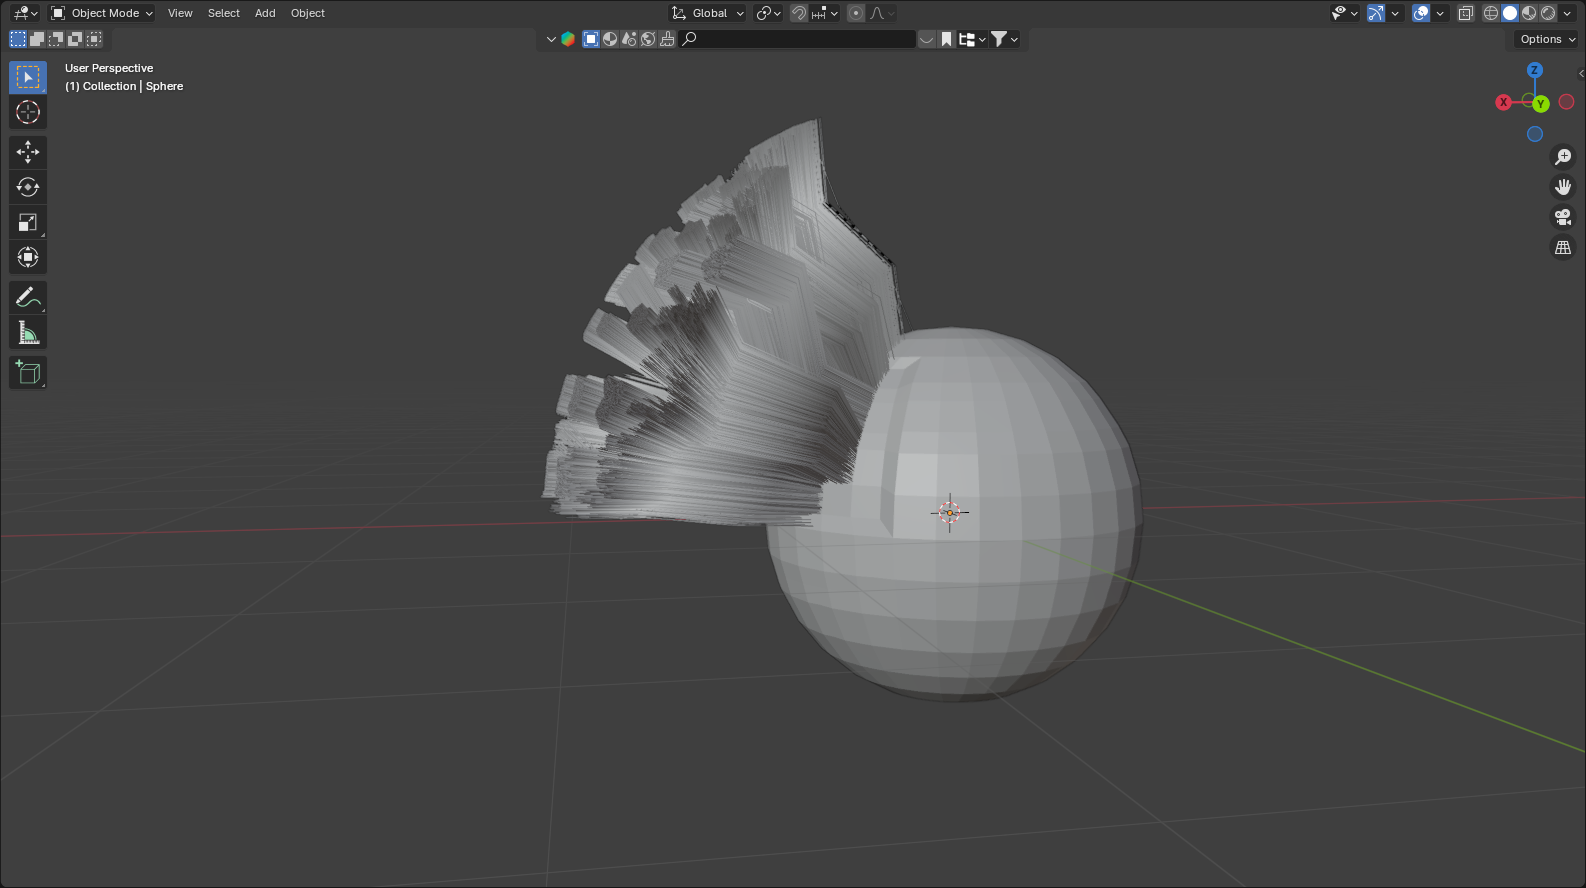Toggle proportional editing

click(856, 13)
